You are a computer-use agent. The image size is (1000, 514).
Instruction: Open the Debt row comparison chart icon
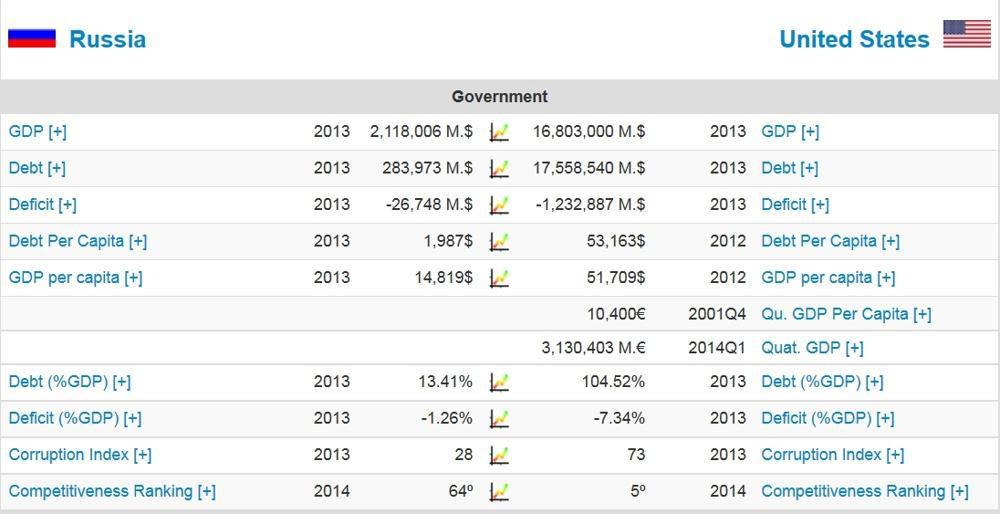point(499,169)
